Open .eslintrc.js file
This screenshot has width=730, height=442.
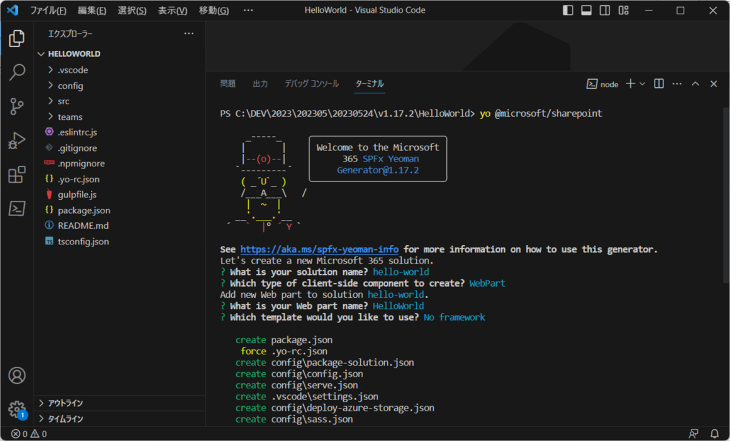pos(120,132)
